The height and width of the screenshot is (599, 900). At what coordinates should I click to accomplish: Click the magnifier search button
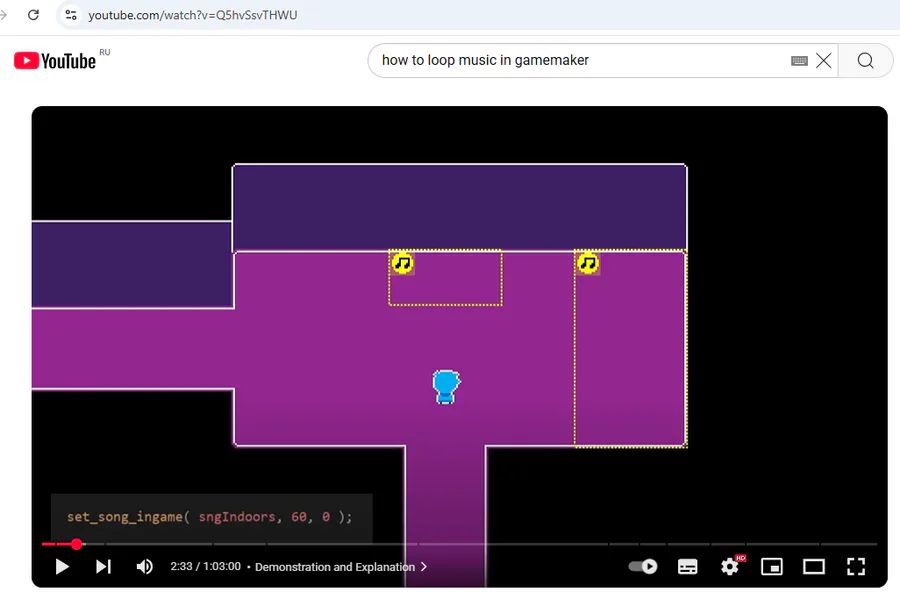click(x=866, y=60)
